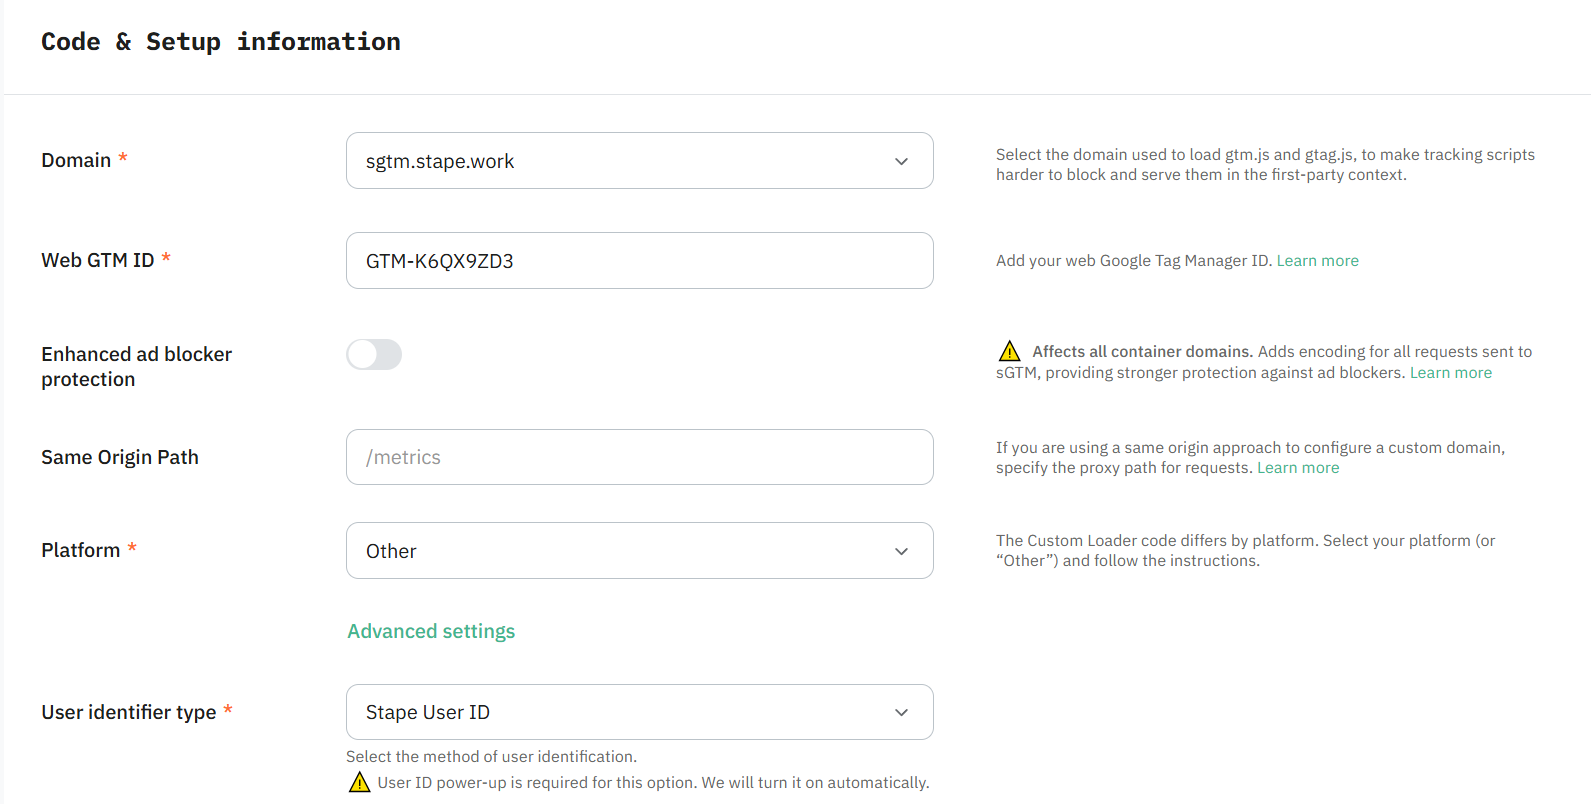Click the User identifier type label
1591x804 pixels.
[x=128, y=712]
